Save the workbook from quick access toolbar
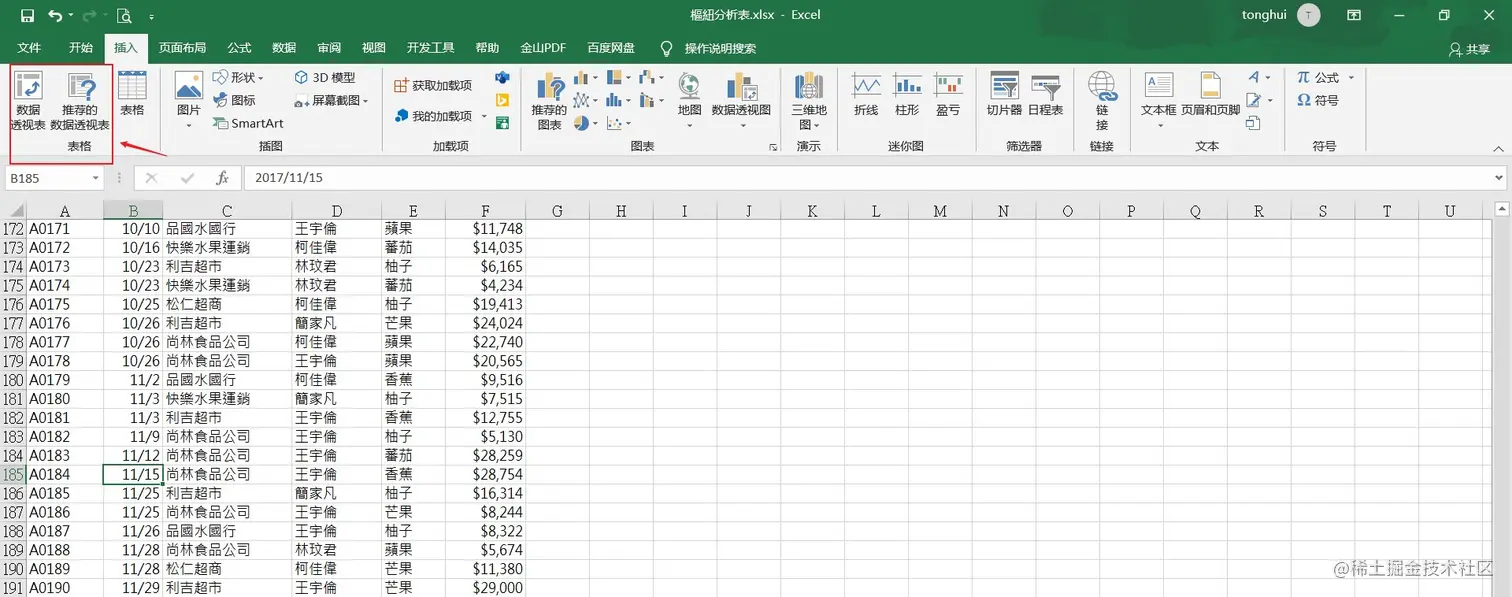This screenshot has height=597, width=1512. click(27, 16)
